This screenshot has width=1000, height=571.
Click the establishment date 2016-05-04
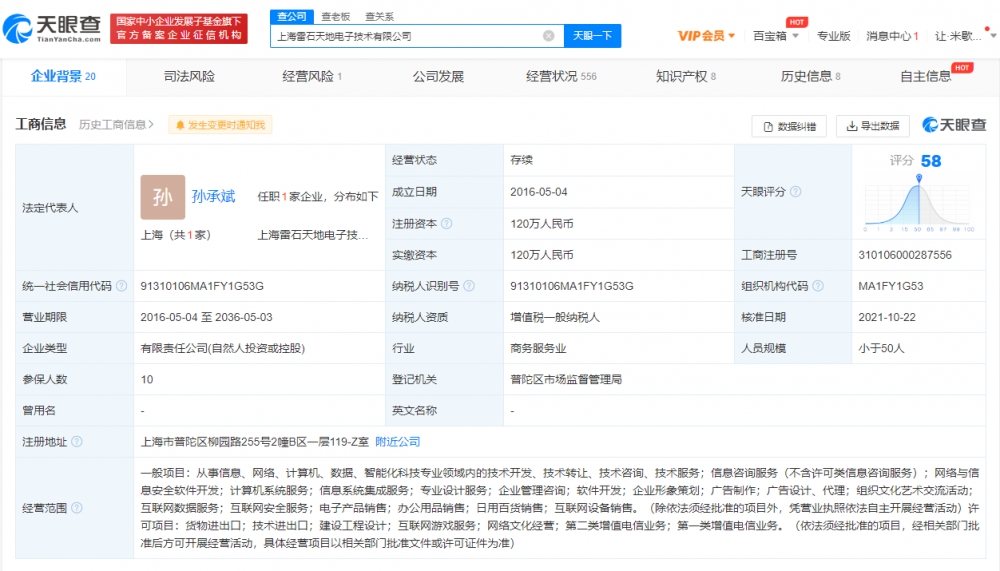539,191
